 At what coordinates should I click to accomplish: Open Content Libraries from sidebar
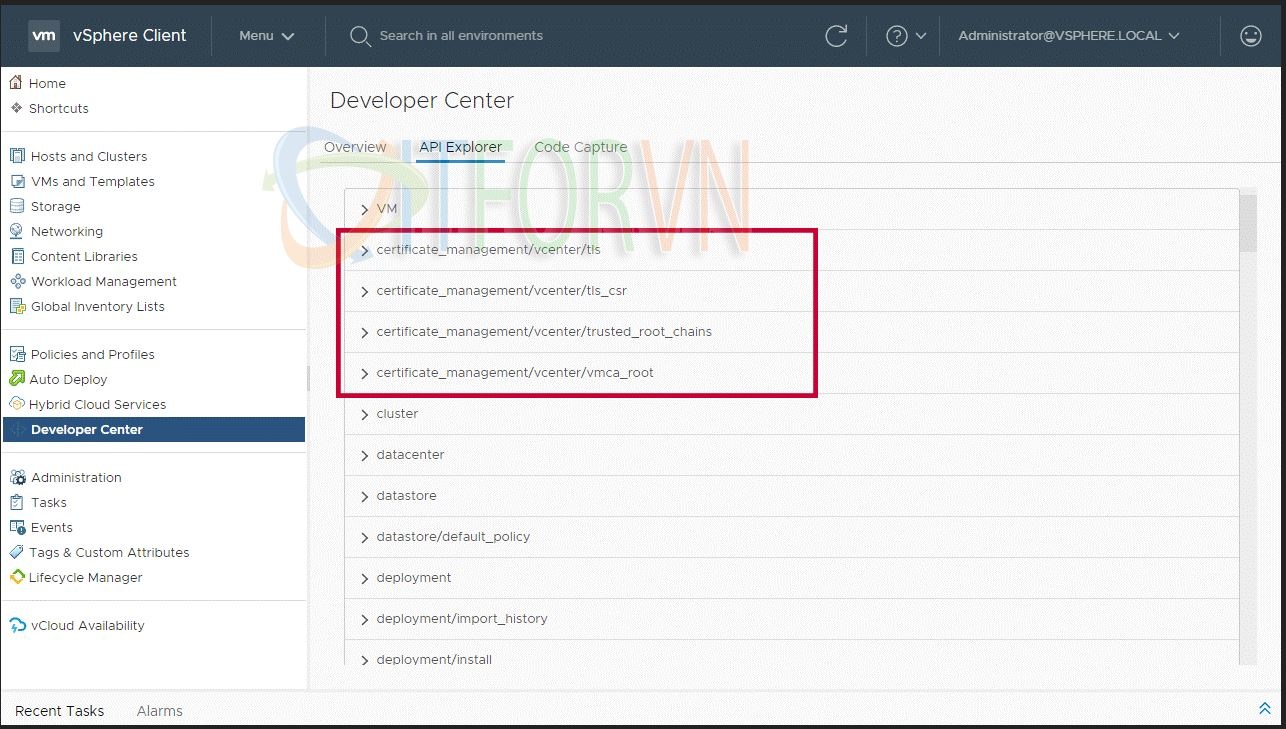coord(84,256)
